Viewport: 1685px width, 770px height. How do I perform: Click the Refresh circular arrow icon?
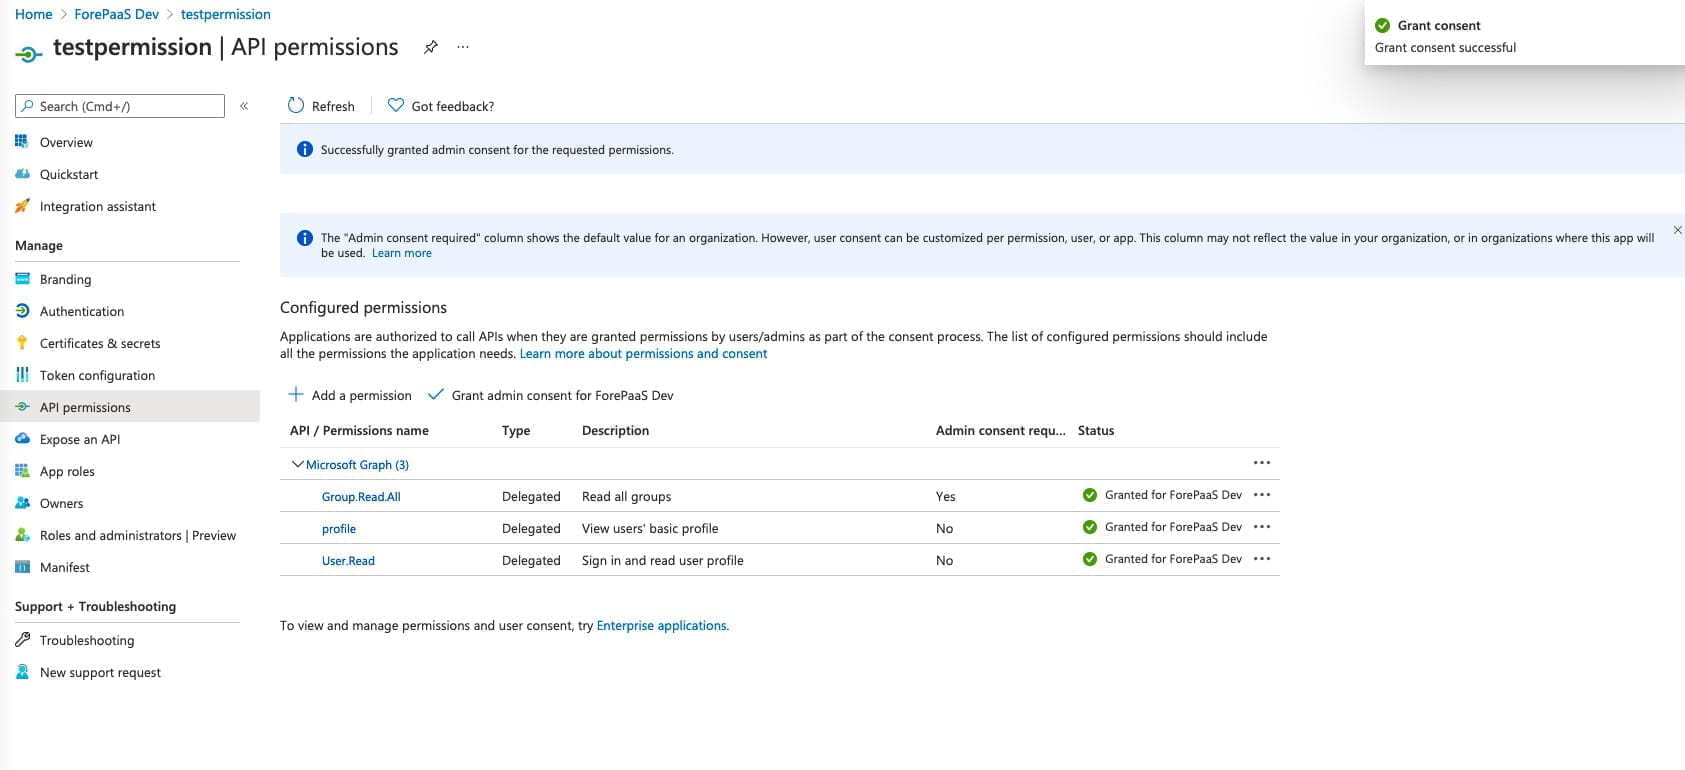[x=296, y=105]
